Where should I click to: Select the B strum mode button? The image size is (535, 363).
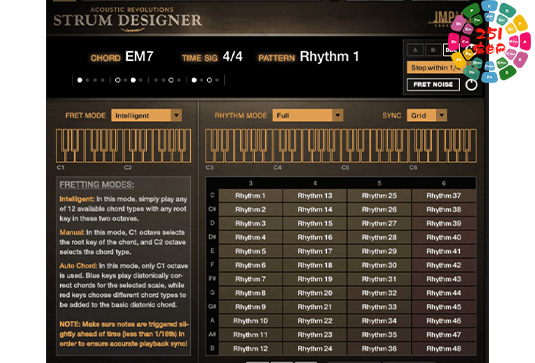[x=433, y=50]
